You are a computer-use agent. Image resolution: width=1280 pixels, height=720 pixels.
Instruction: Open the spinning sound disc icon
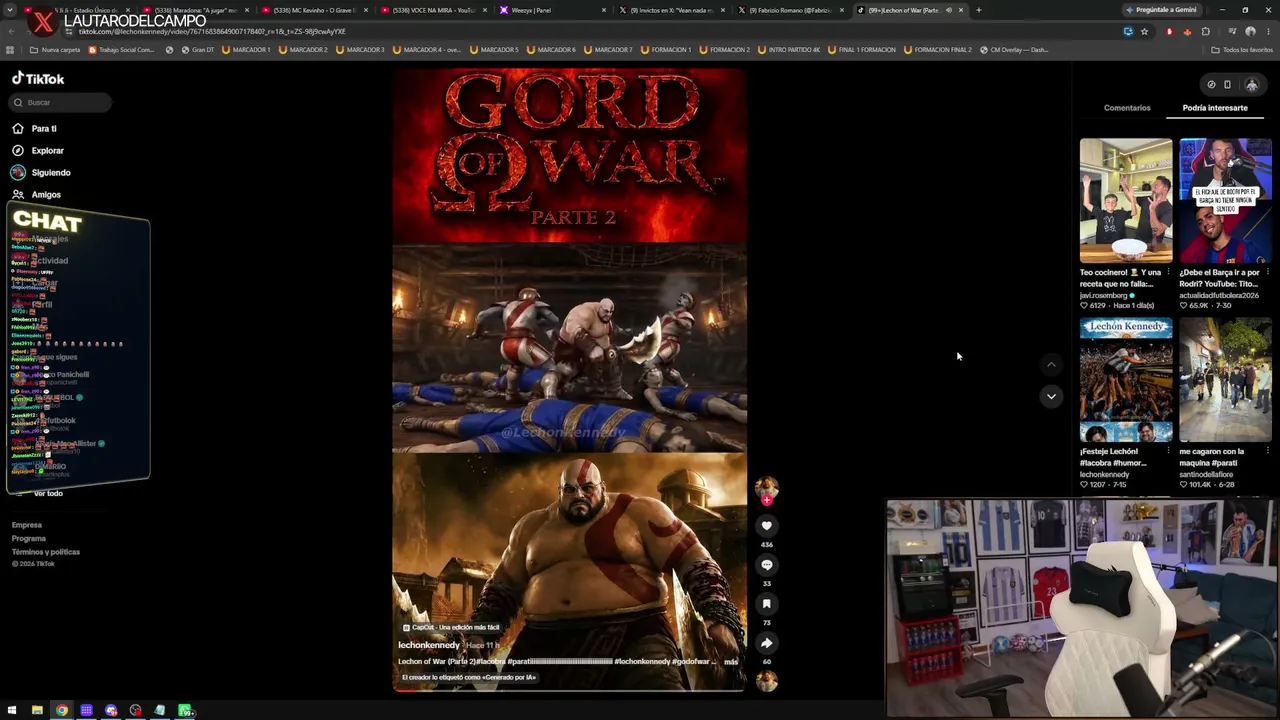point(767,681)
